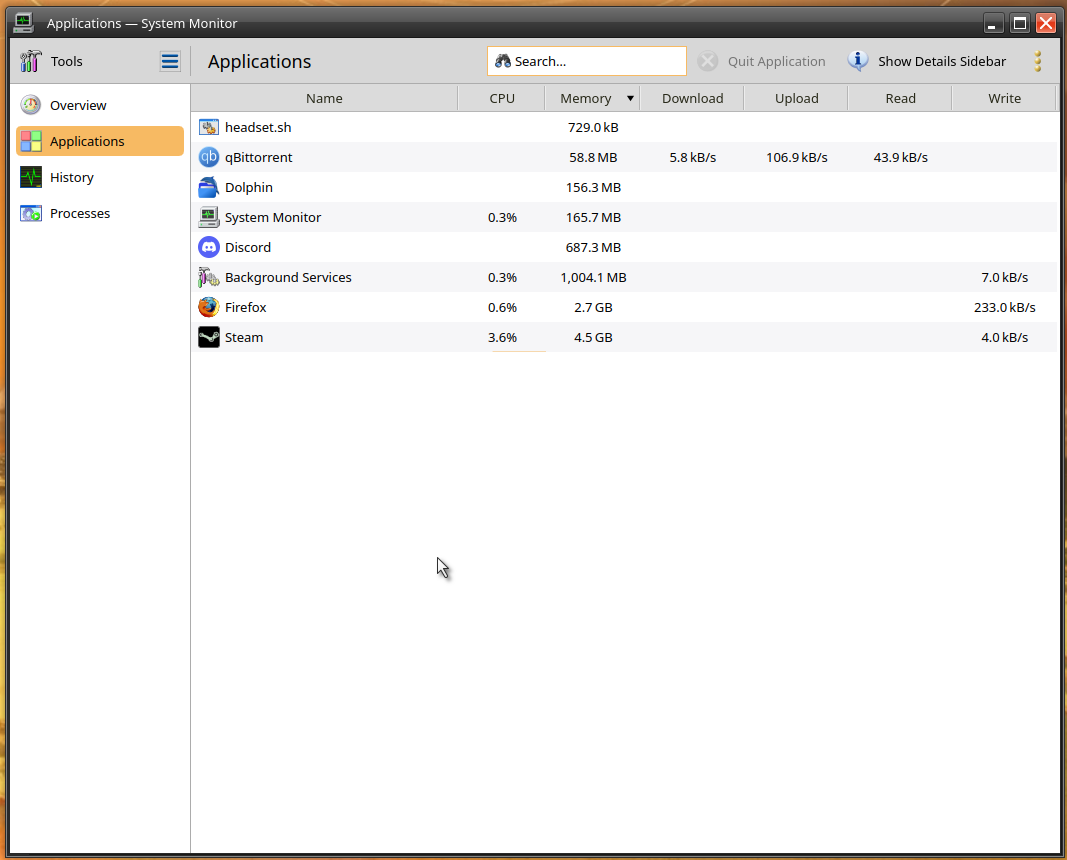Click qBittorrent's 43.9 kB/s read value
The height and width of the screenshot is (860, 1067).
point(900,157)
